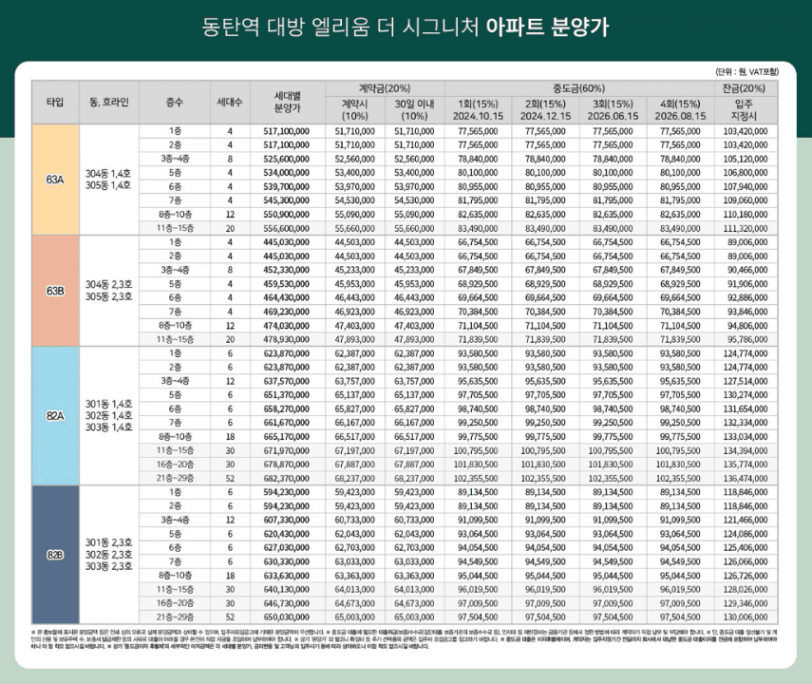Click the price '650,030,000'
The image size is (812, 684).
coord(286,617)
